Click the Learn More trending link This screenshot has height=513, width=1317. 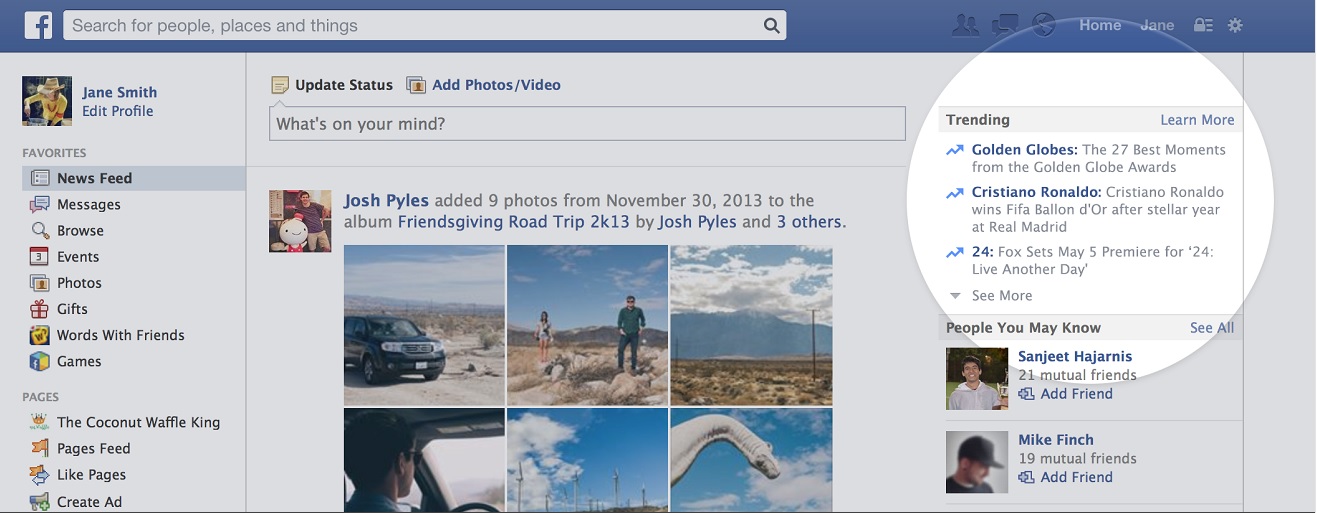coord(1197,120)
